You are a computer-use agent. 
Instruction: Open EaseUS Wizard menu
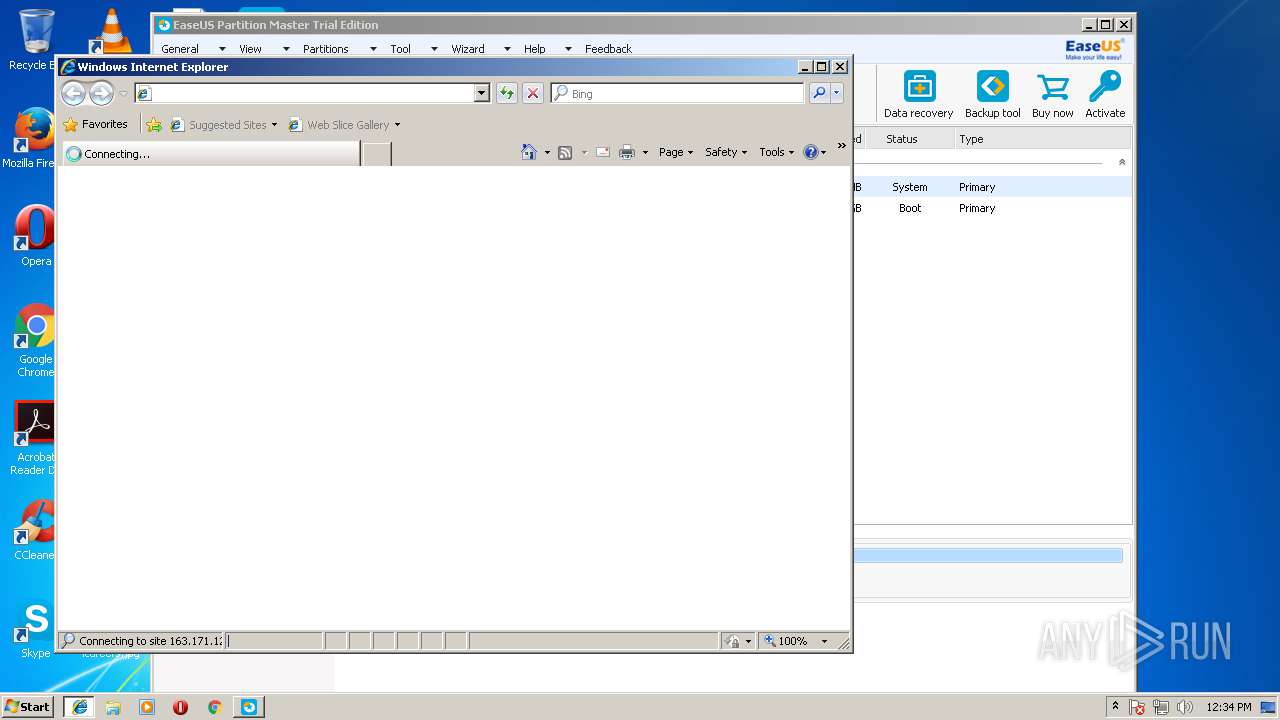467,49
